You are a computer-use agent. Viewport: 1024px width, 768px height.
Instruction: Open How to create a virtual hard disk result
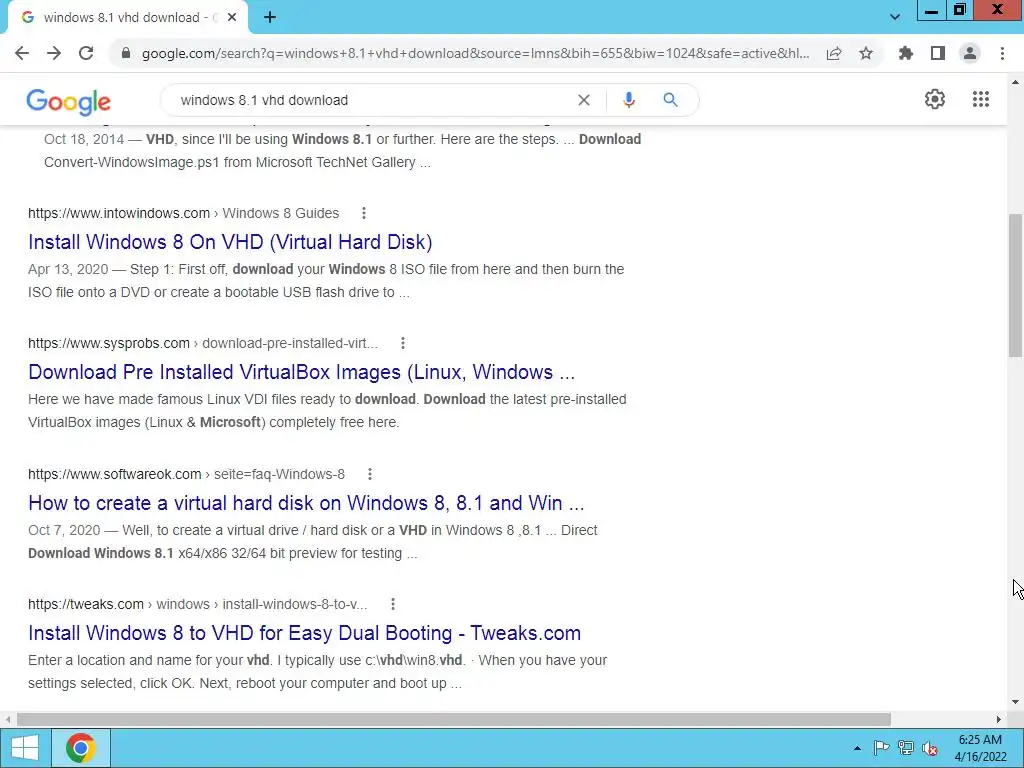point(306,504)
